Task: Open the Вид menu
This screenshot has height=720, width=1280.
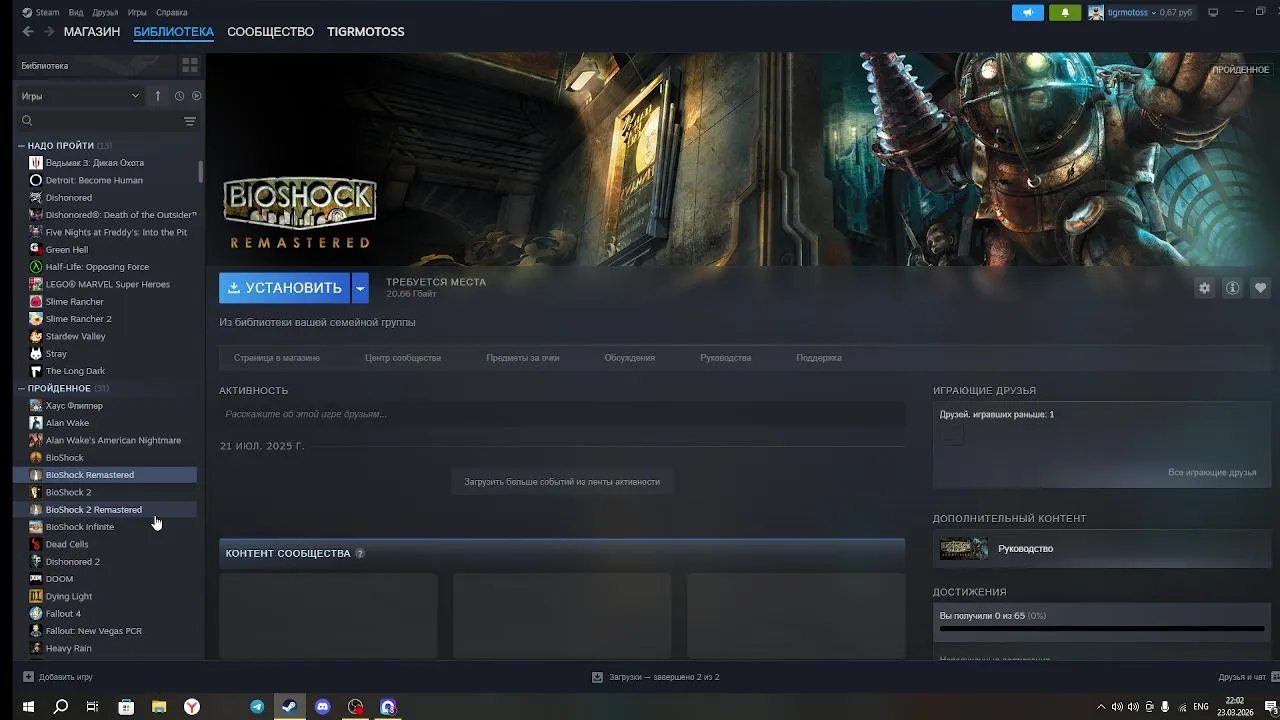Action: point(76,12)
